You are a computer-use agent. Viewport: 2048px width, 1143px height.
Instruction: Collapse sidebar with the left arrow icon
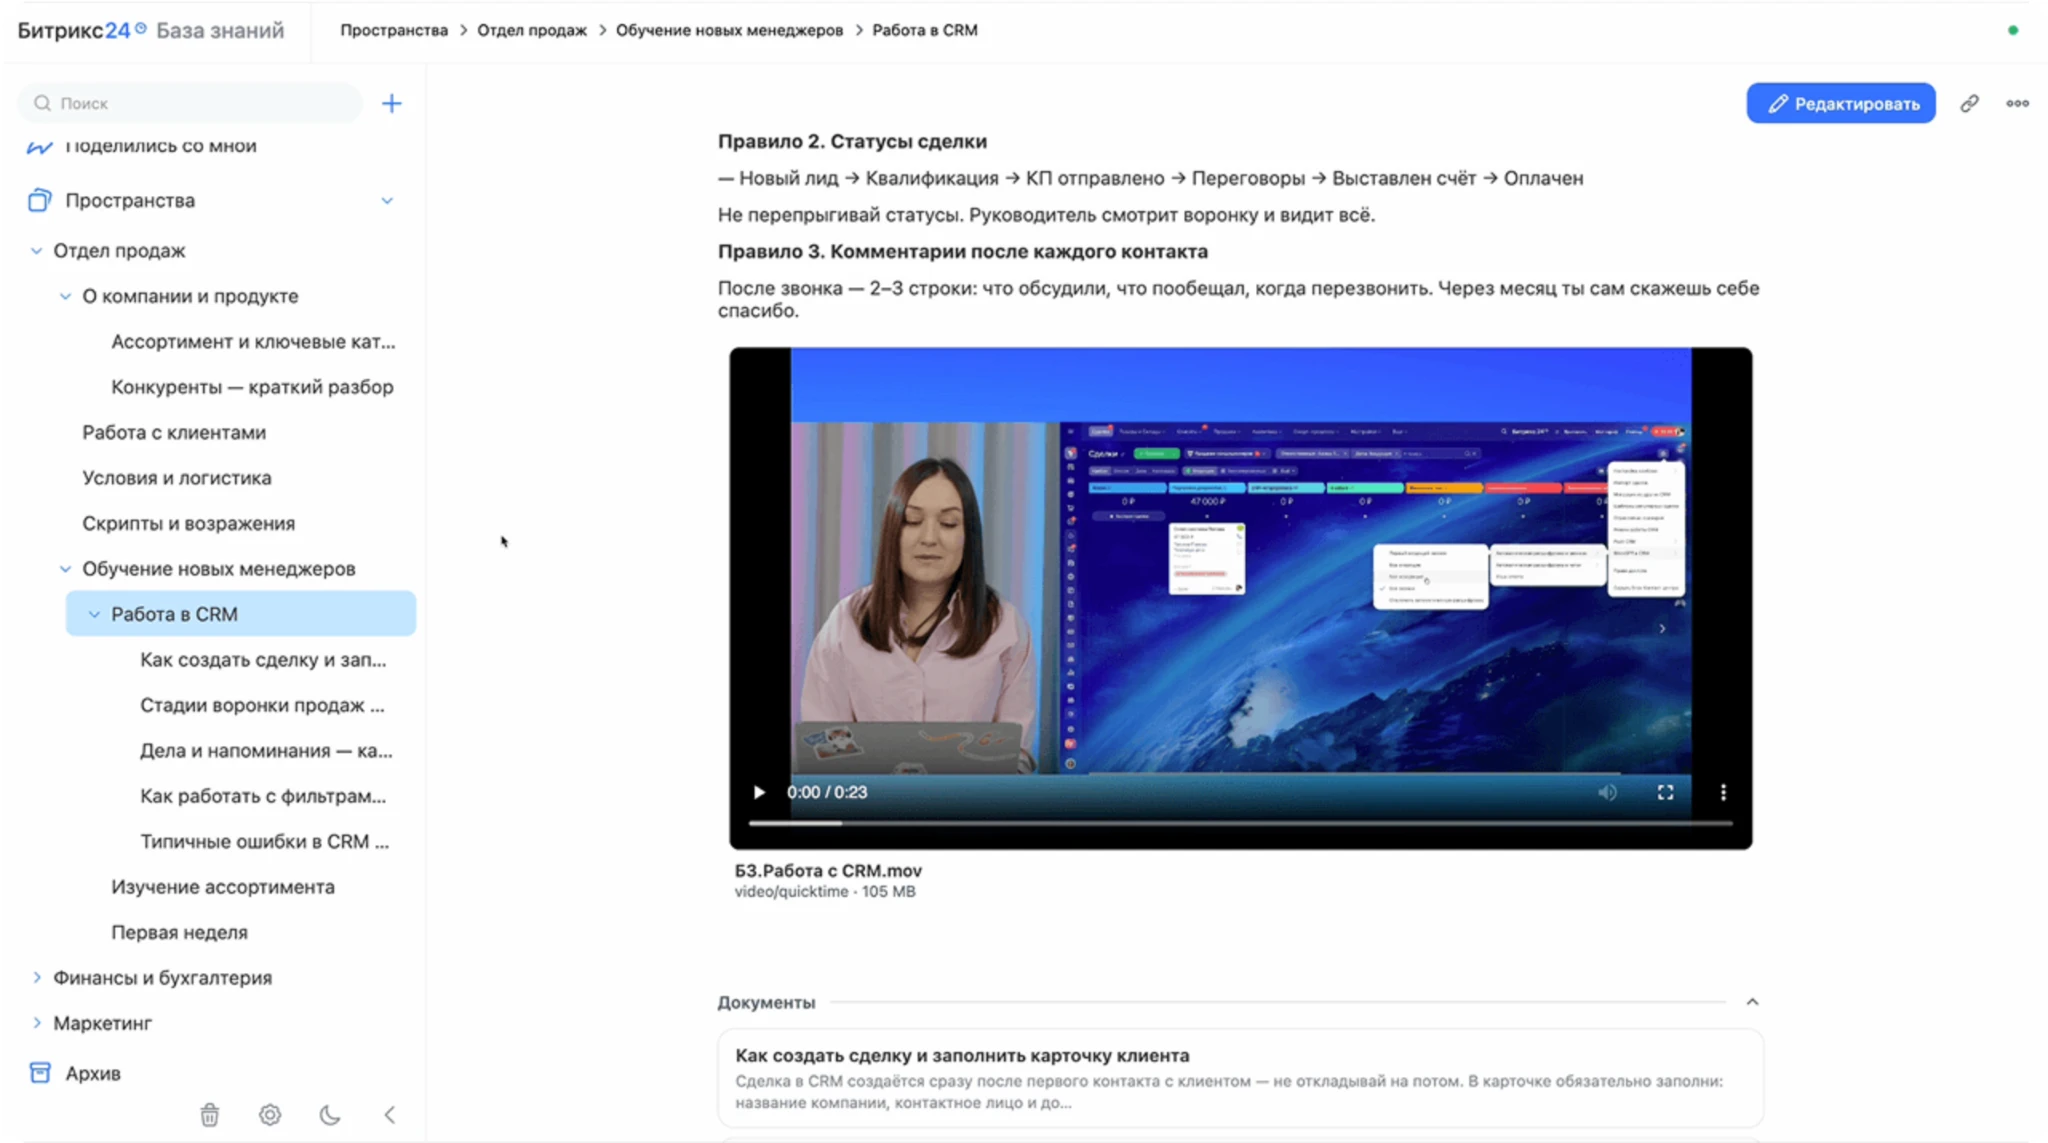(x=390, y=1114)
